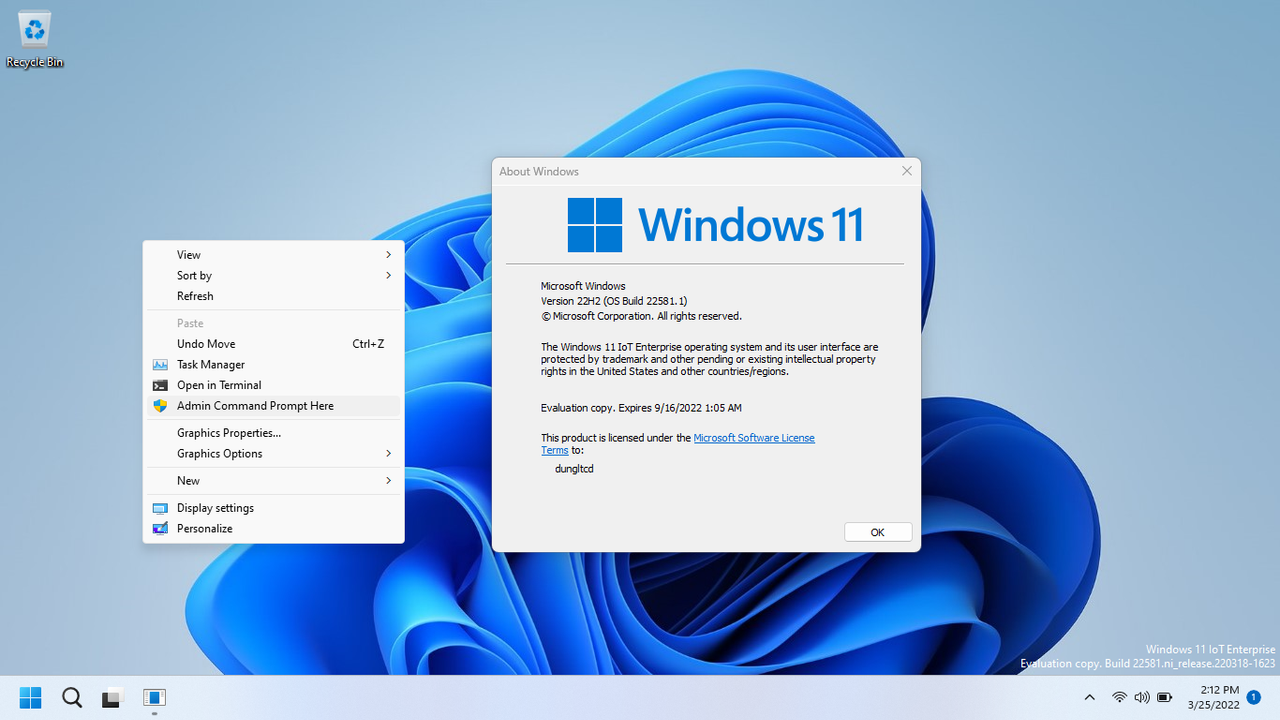
Task: Click the Windows 11 logo in dialog
Action: pyautogui.click(x=715, y=225)
